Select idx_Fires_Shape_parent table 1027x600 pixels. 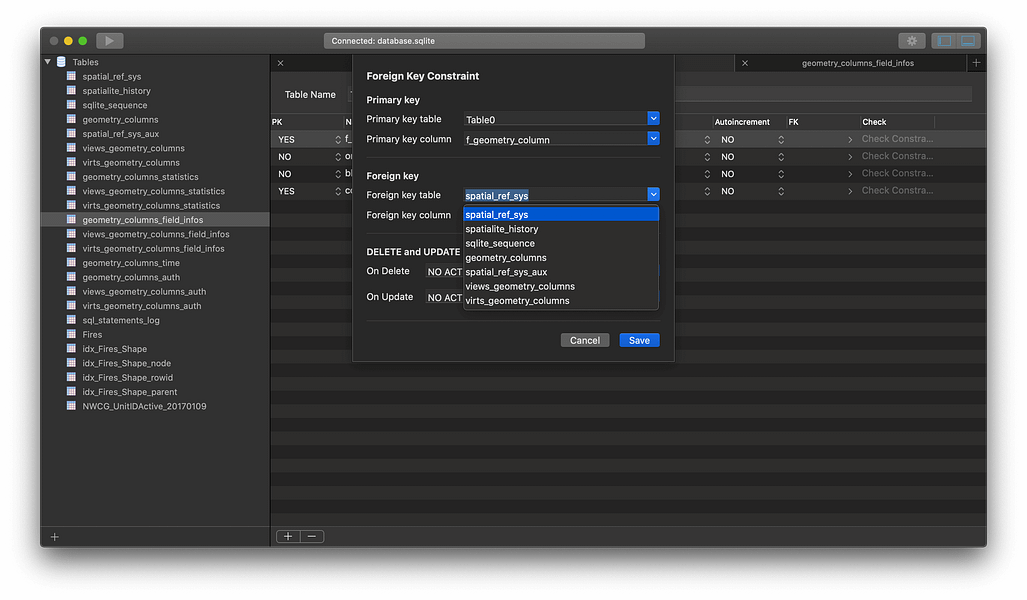(130, 392)
